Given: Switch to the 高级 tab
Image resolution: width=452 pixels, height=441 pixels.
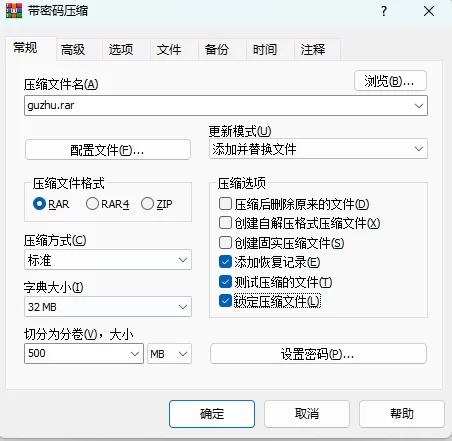Looking at the screenshot, I should [73, 50].
